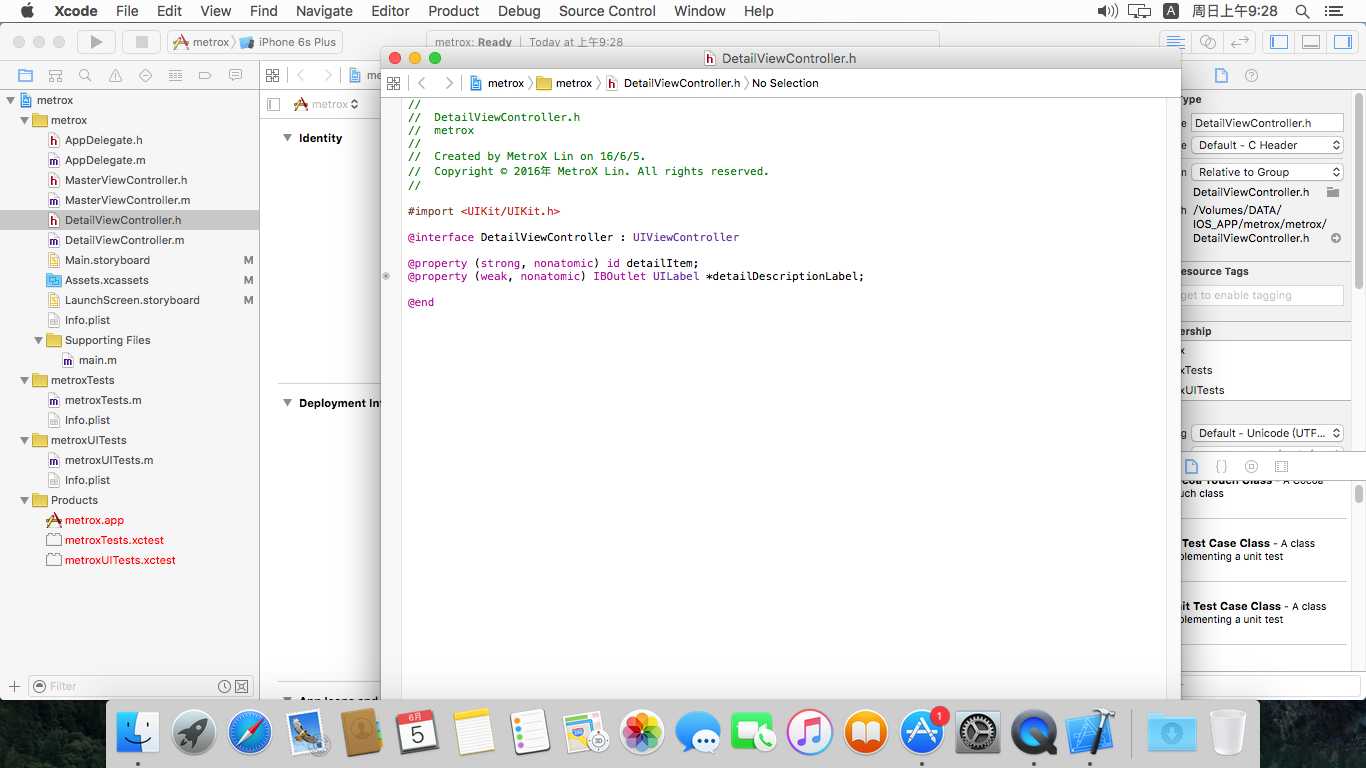Open the Test navigator diamond icon
The image size is (1366, 768).
[145, 75]
